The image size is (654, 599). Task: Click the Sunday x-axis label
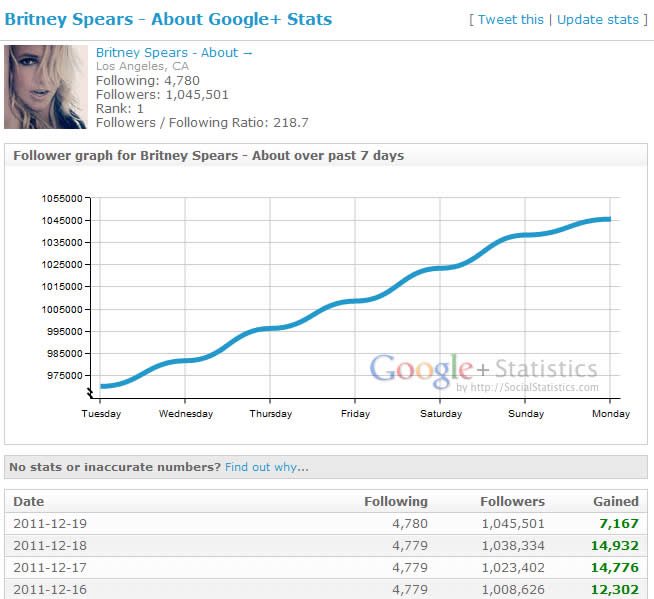[526, 414]
